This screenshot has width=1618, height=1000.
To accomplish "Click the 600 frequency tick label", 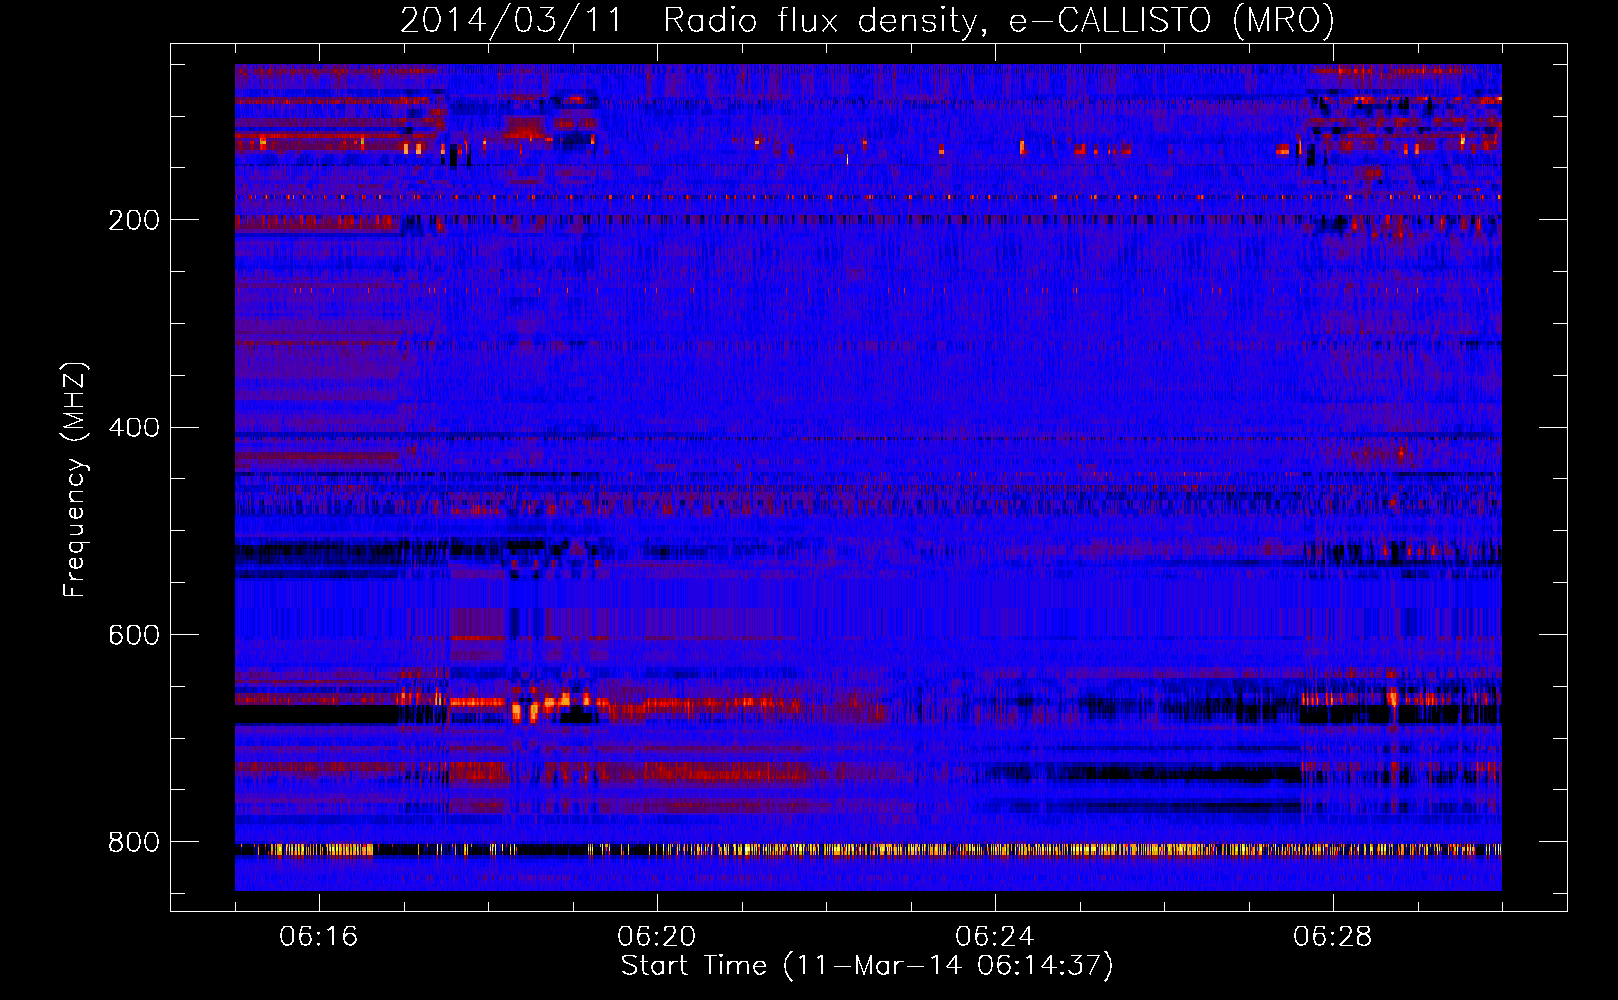I will point(133,635).
